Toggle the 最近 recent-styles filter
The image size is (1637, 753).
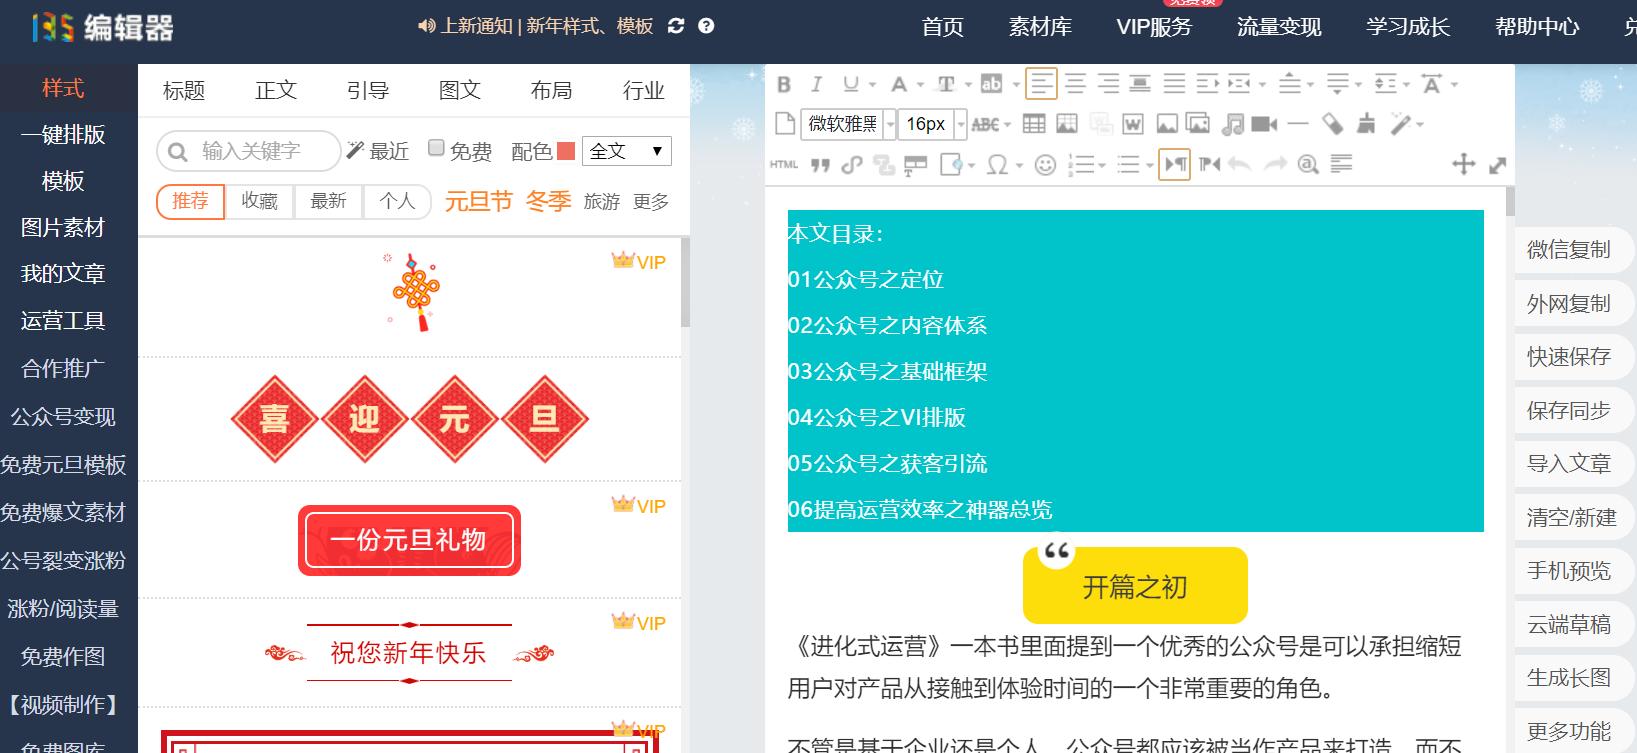pyautogui.click(x=377, y=151)
